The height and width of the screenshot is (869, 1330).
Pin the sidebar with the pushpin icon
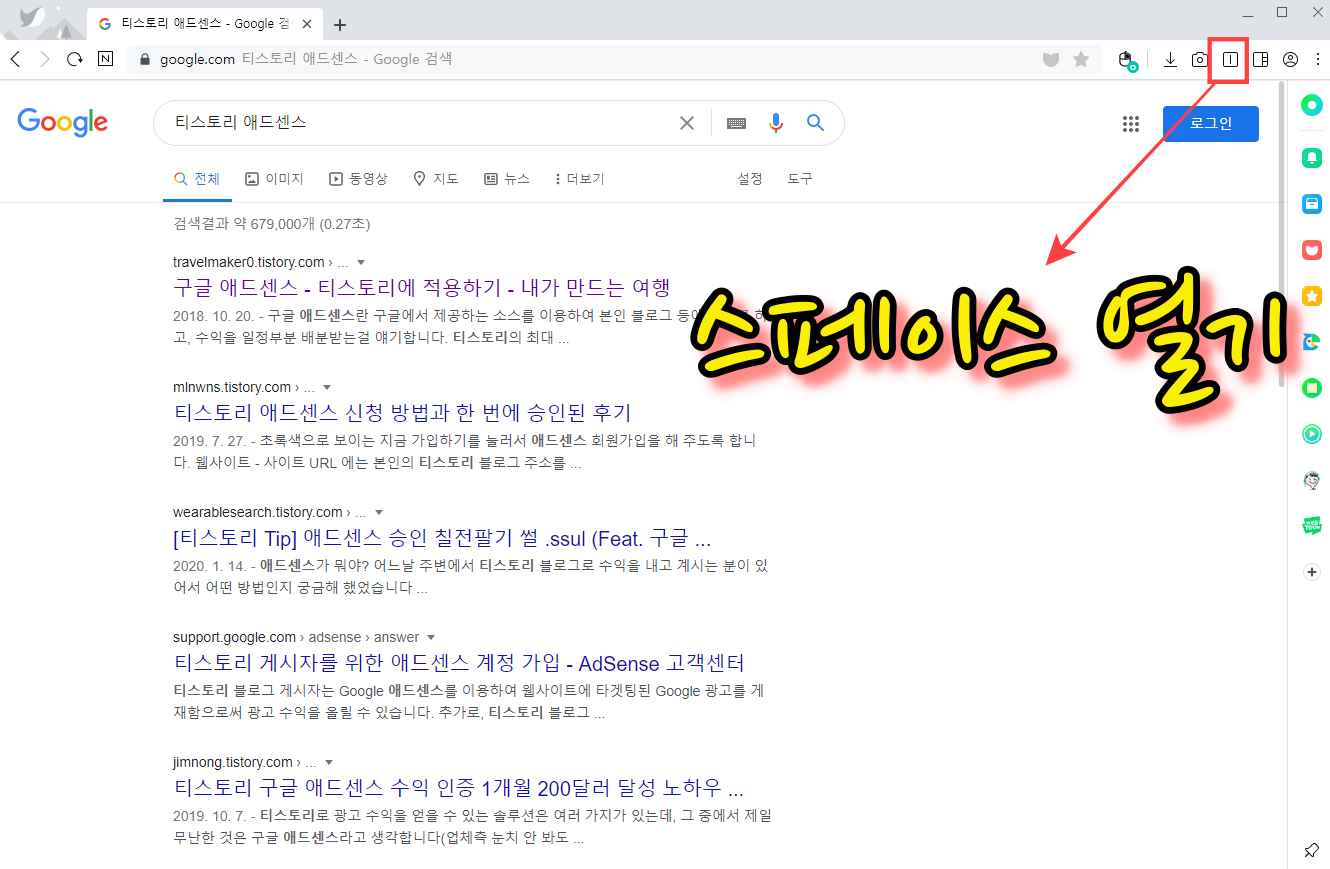click(x=1312, y=850)
